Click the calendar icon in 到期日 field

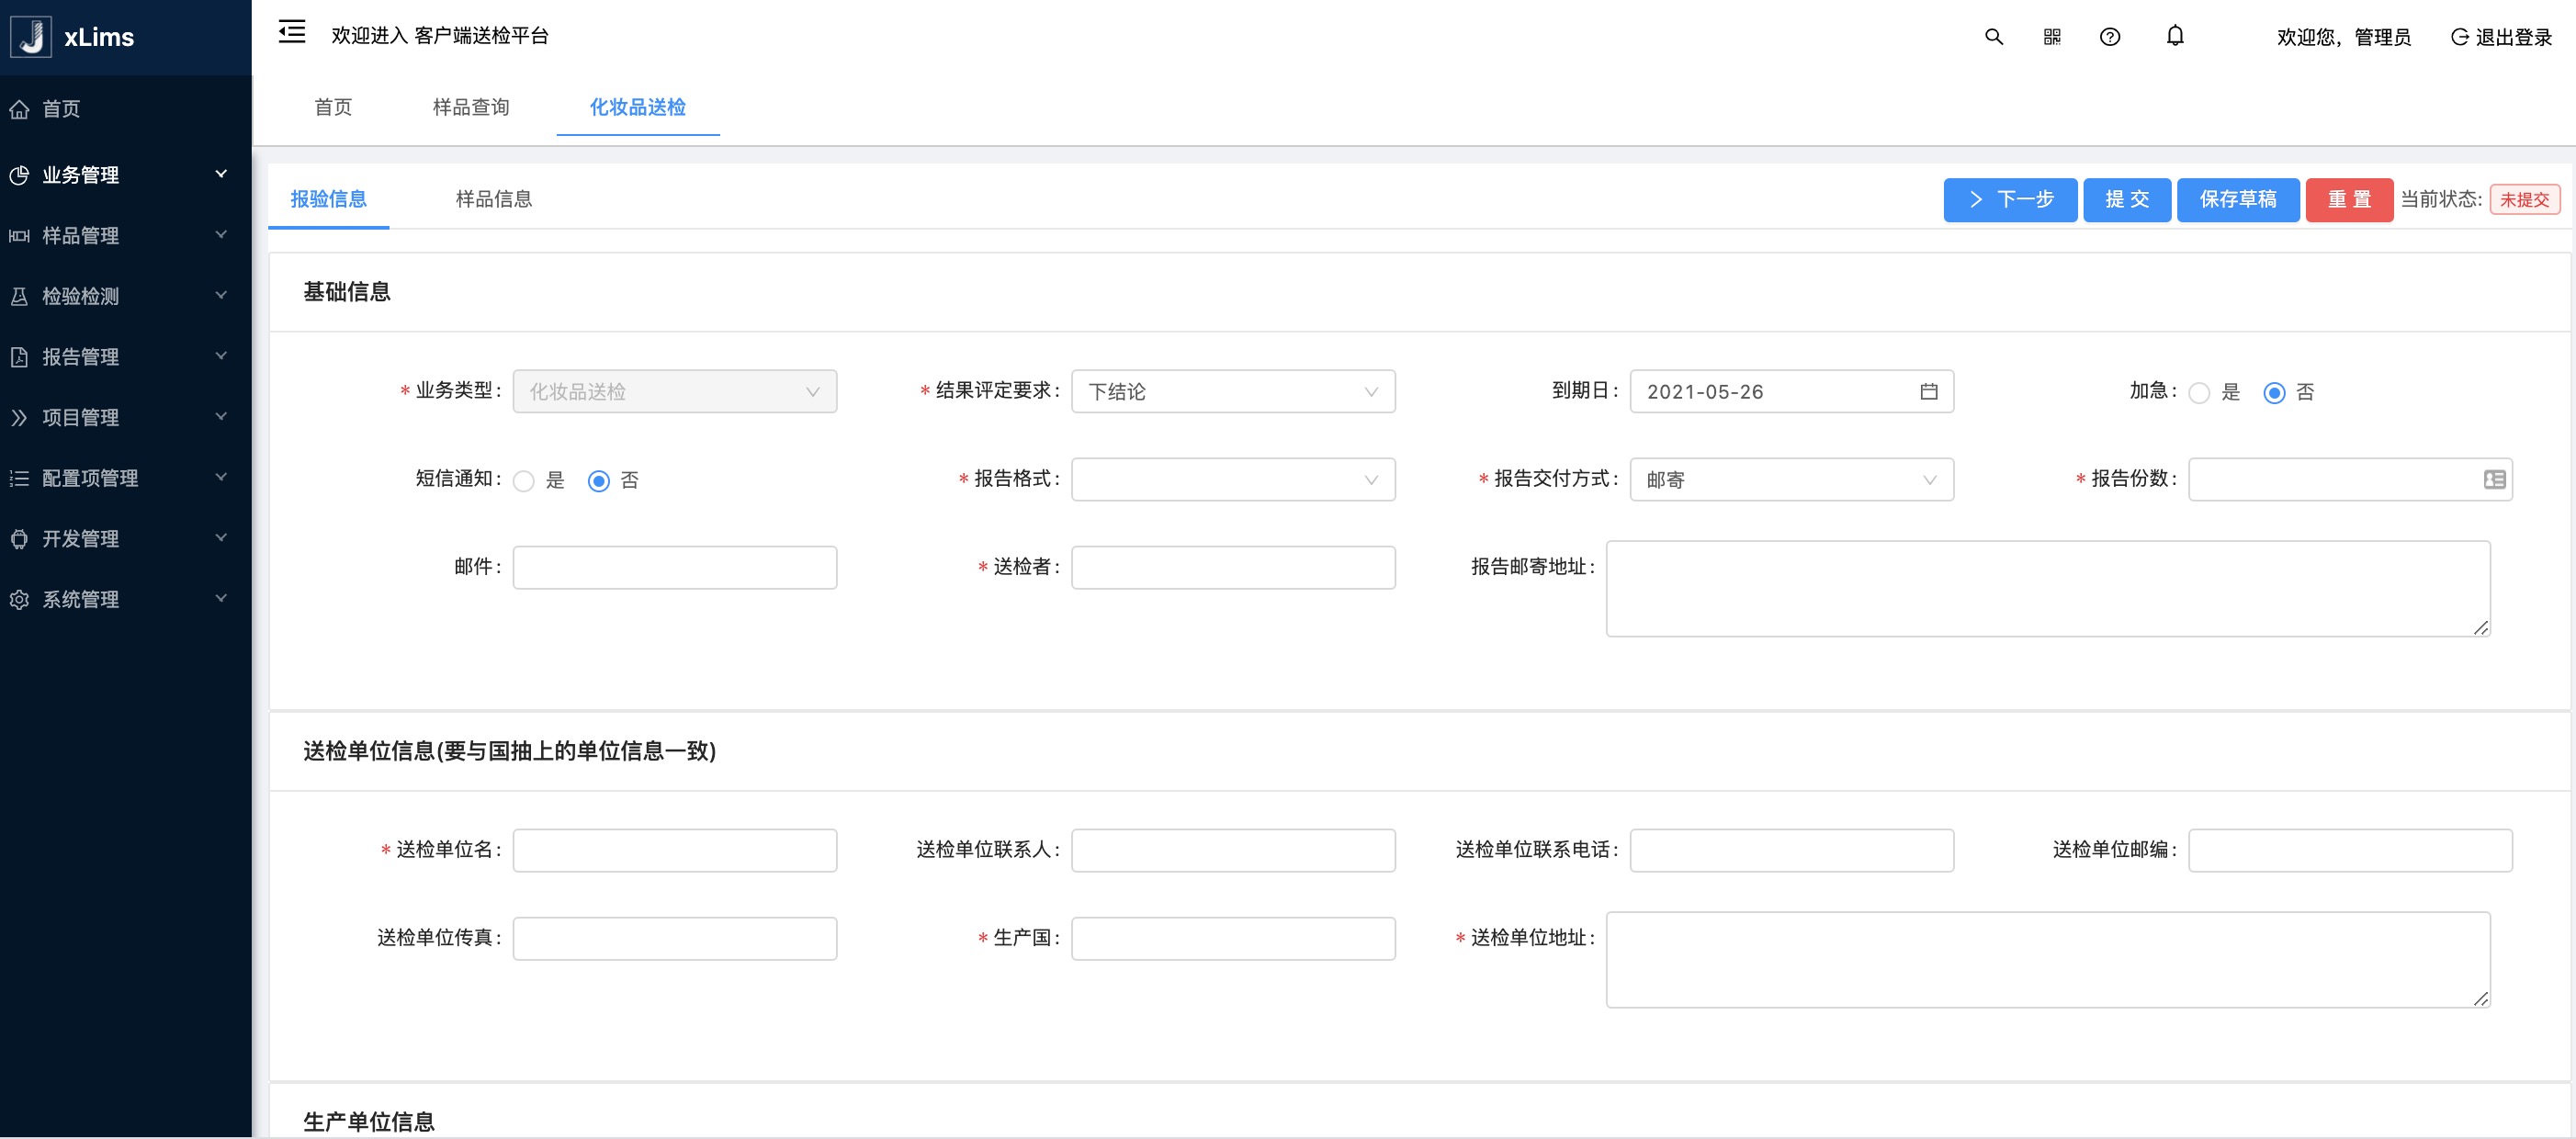(1928, 392)
